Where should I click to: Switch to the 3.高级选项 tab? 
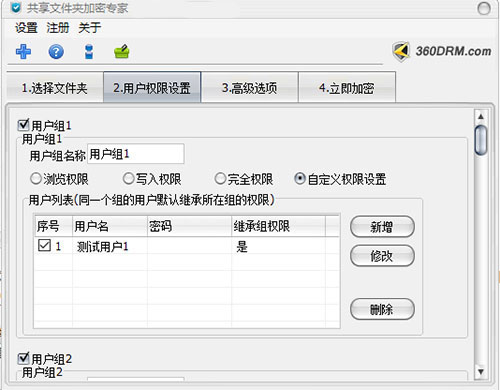coord(250,88)
